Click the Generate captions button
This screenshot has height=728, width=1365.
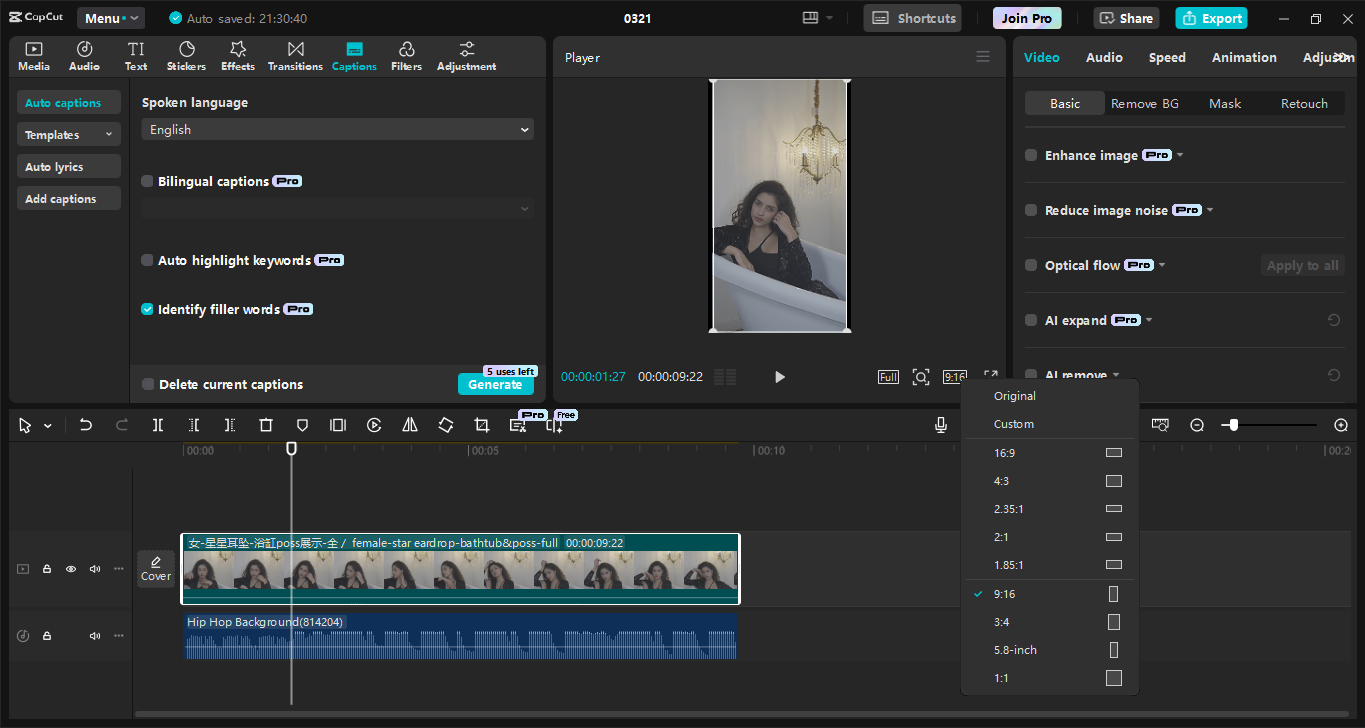(x=495, y=383)
